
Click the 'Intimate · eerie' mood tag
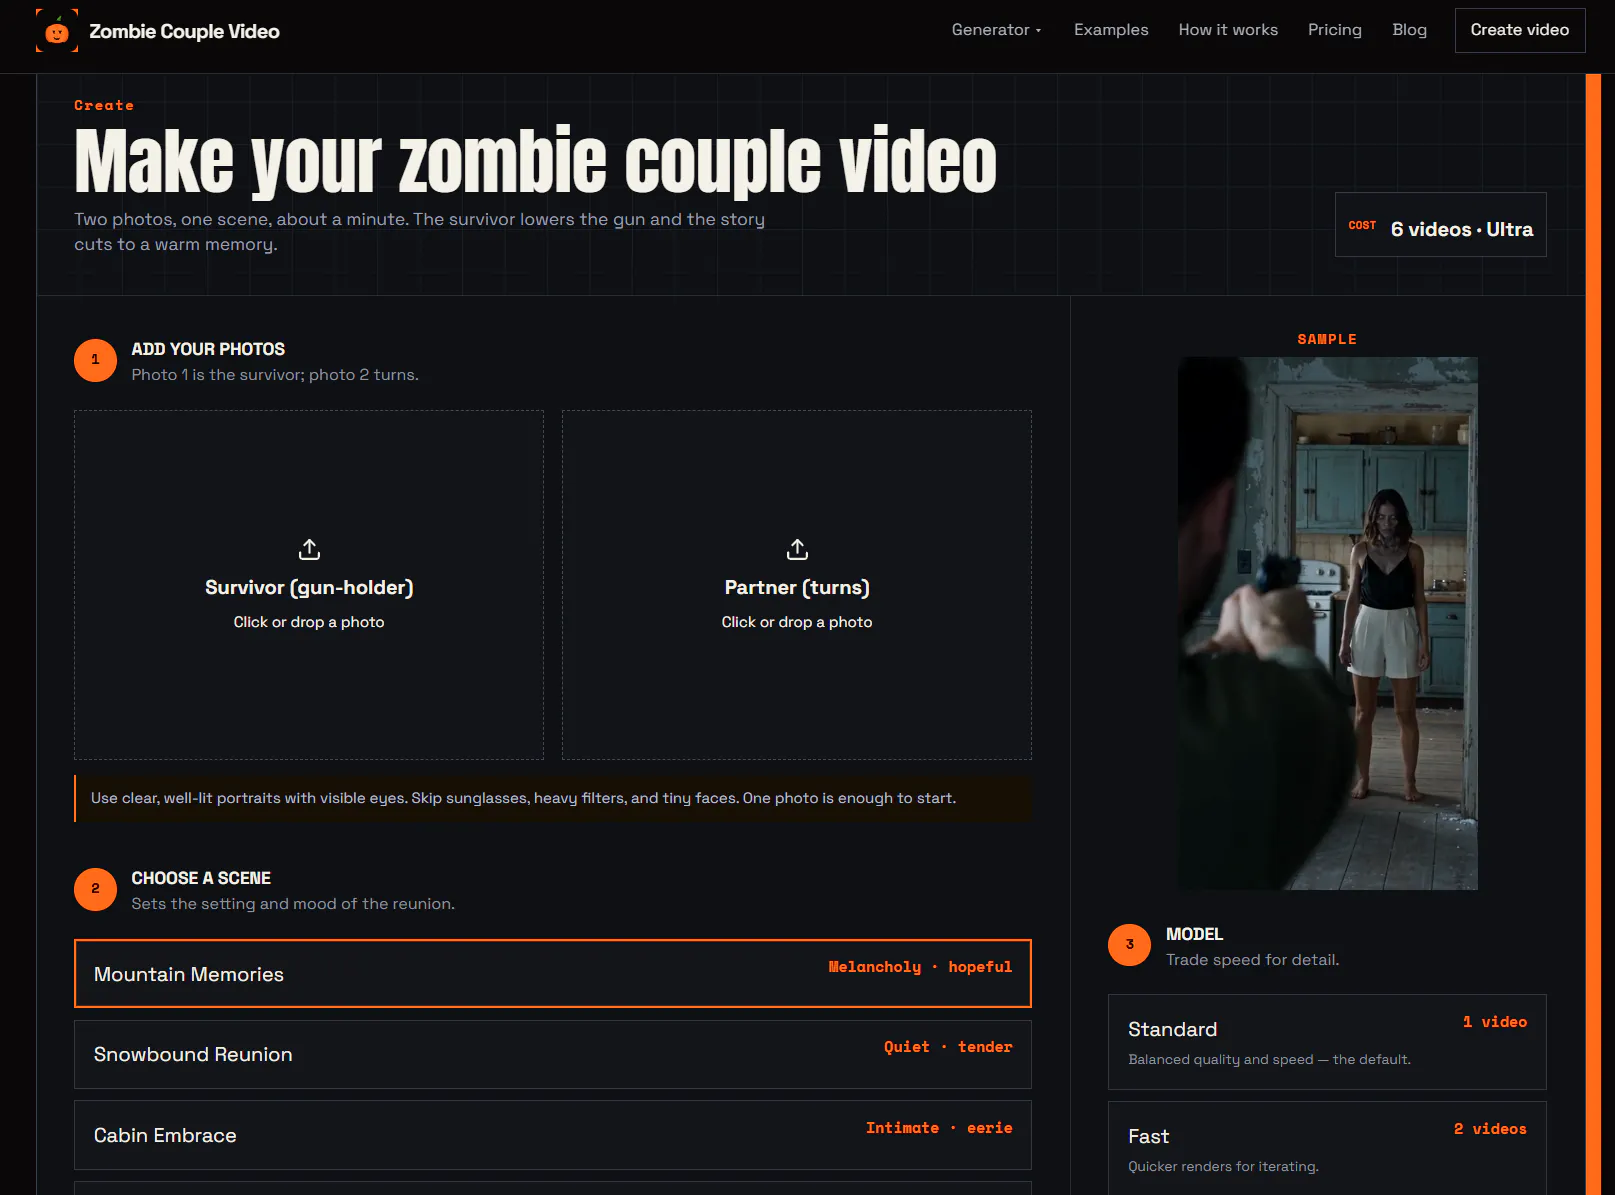pyautogui.click(x=939, y=1128)
